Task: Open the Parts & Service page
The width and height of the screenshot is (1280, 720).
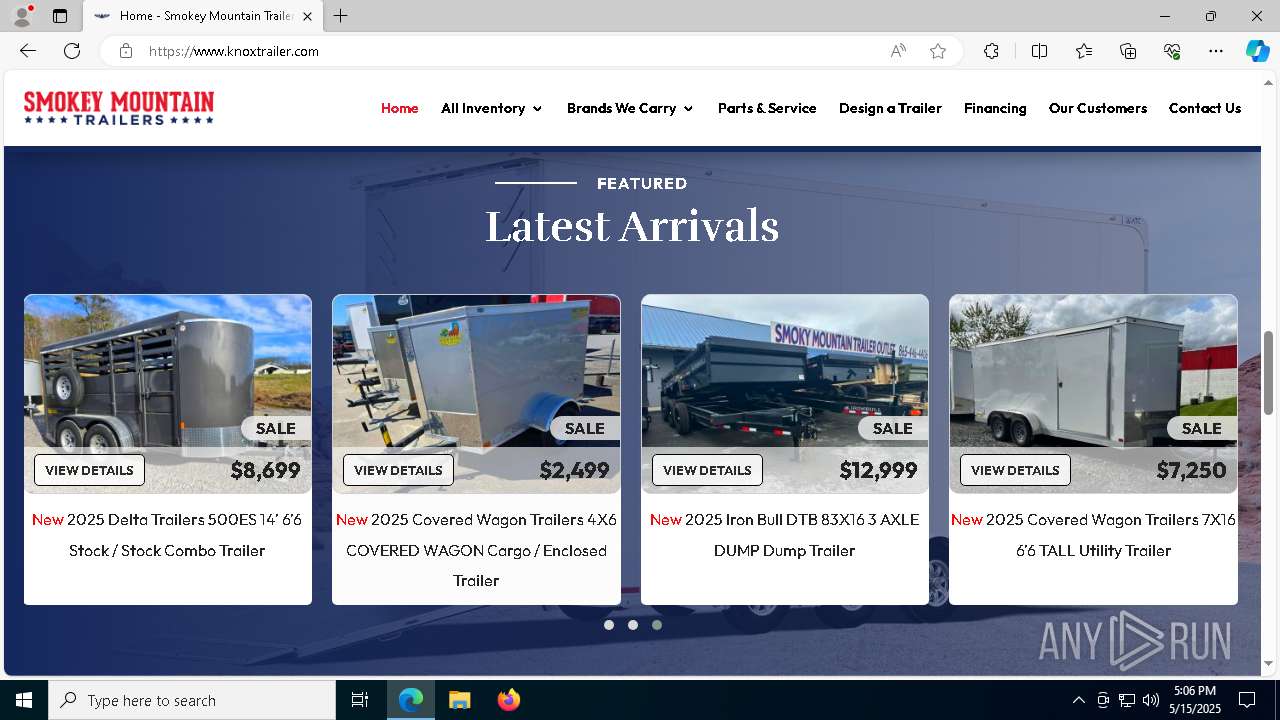Action: 767,108
